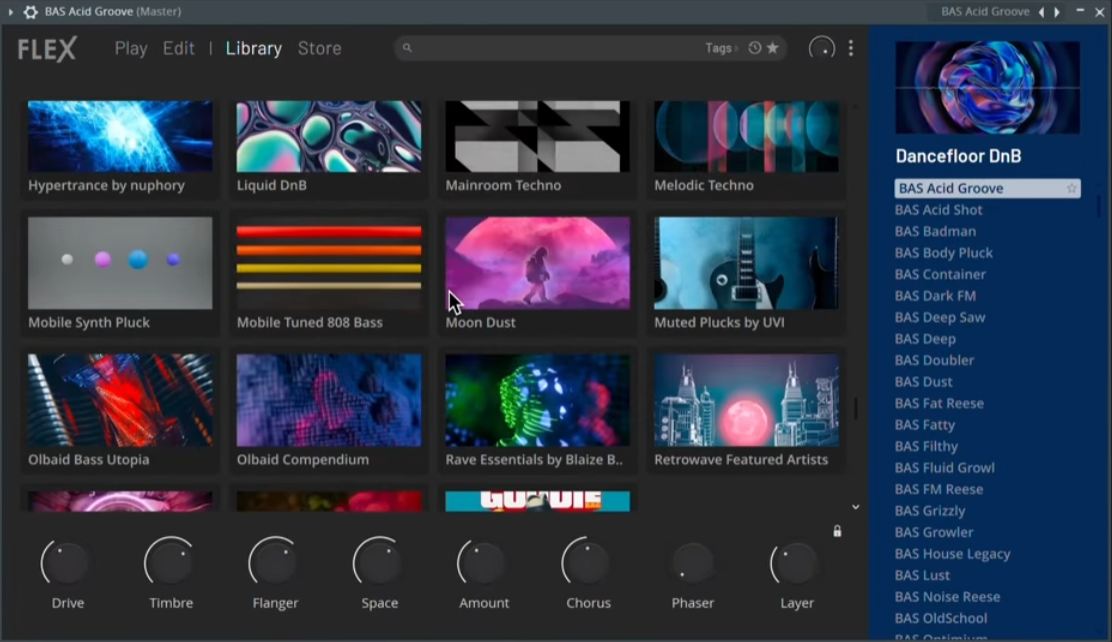The height and width of the screenshot is (642, 1112).
Task: Favorite BAS Acid Groove with star
Action: [x=1071, y=188]
